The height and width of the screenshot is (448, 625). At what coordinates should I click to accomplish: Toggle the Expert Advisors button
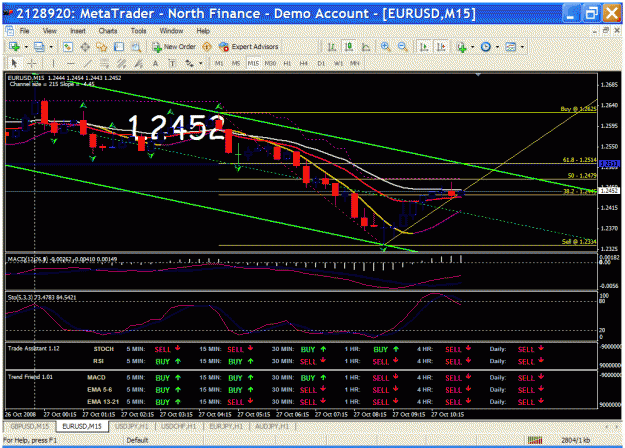click(248, 47)
